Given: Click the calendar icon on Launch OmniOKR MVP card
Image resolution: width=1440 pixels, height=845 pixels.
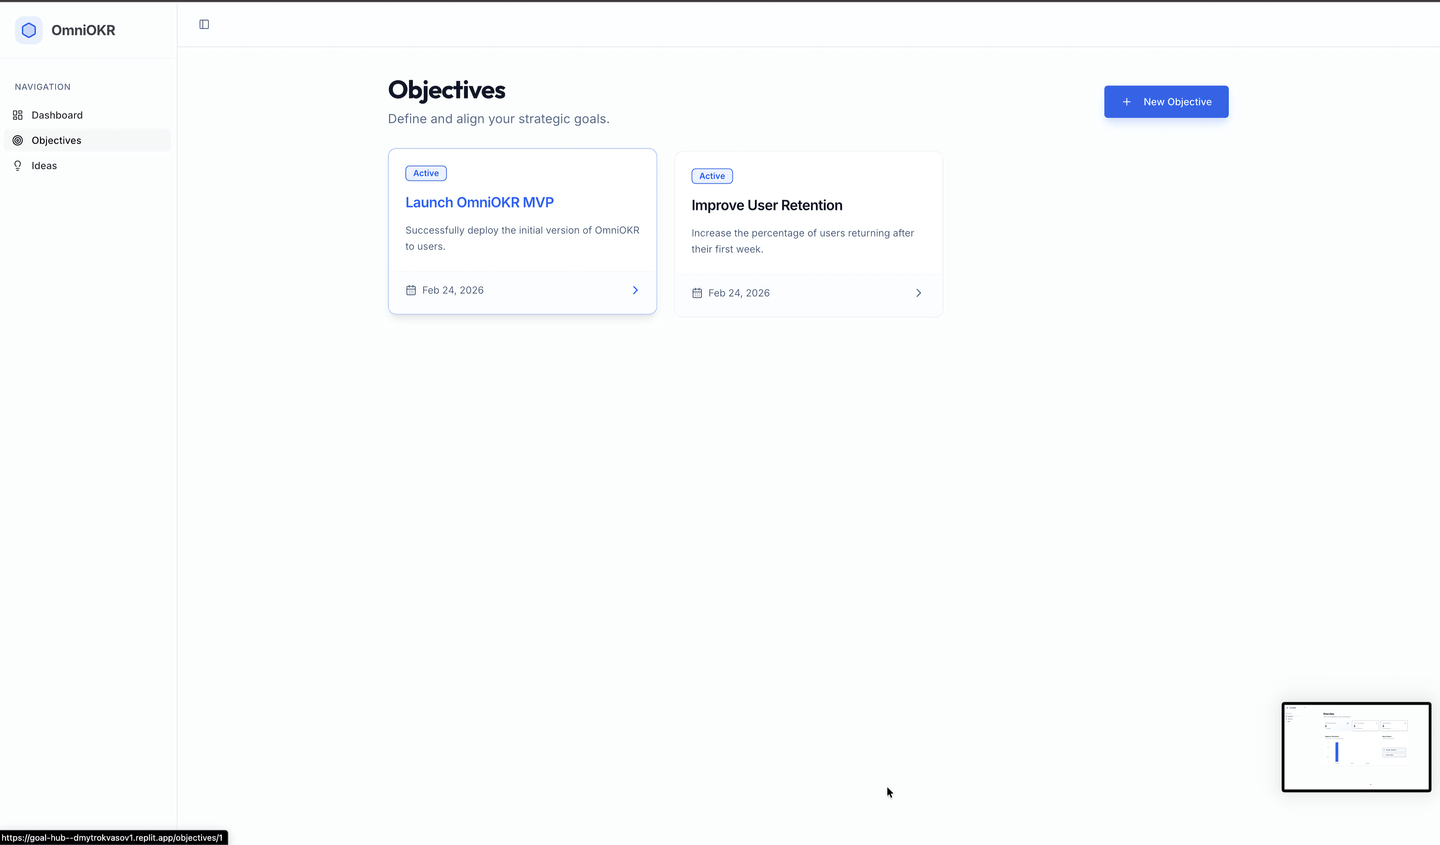Looking at the screenshot, I should click(411, 290).
